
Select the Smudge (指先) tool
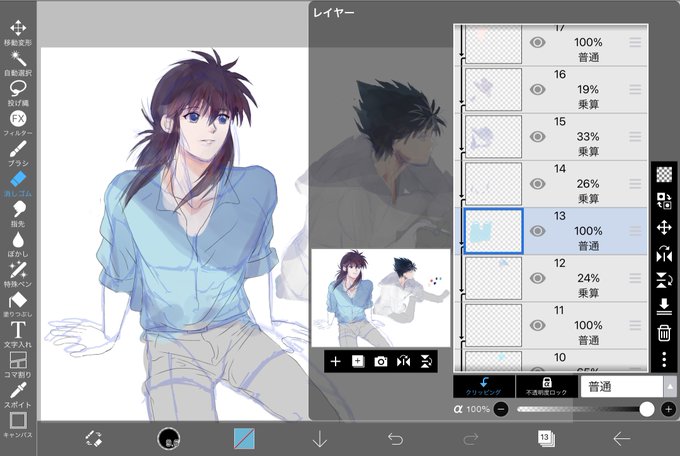point(18,214)
